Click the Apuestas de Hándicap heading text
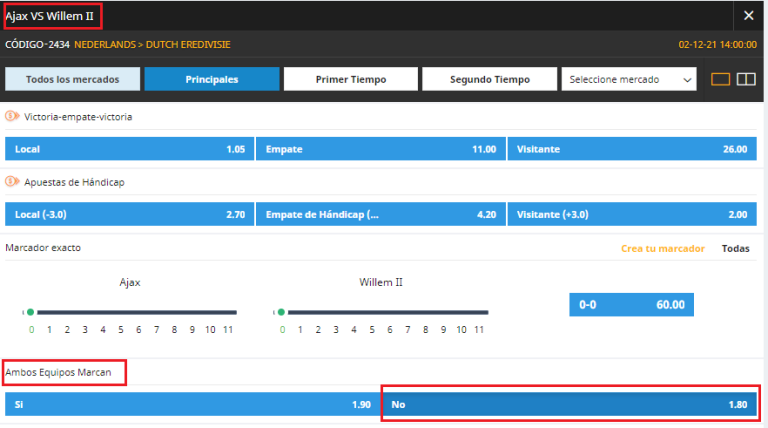 point(74,182)
